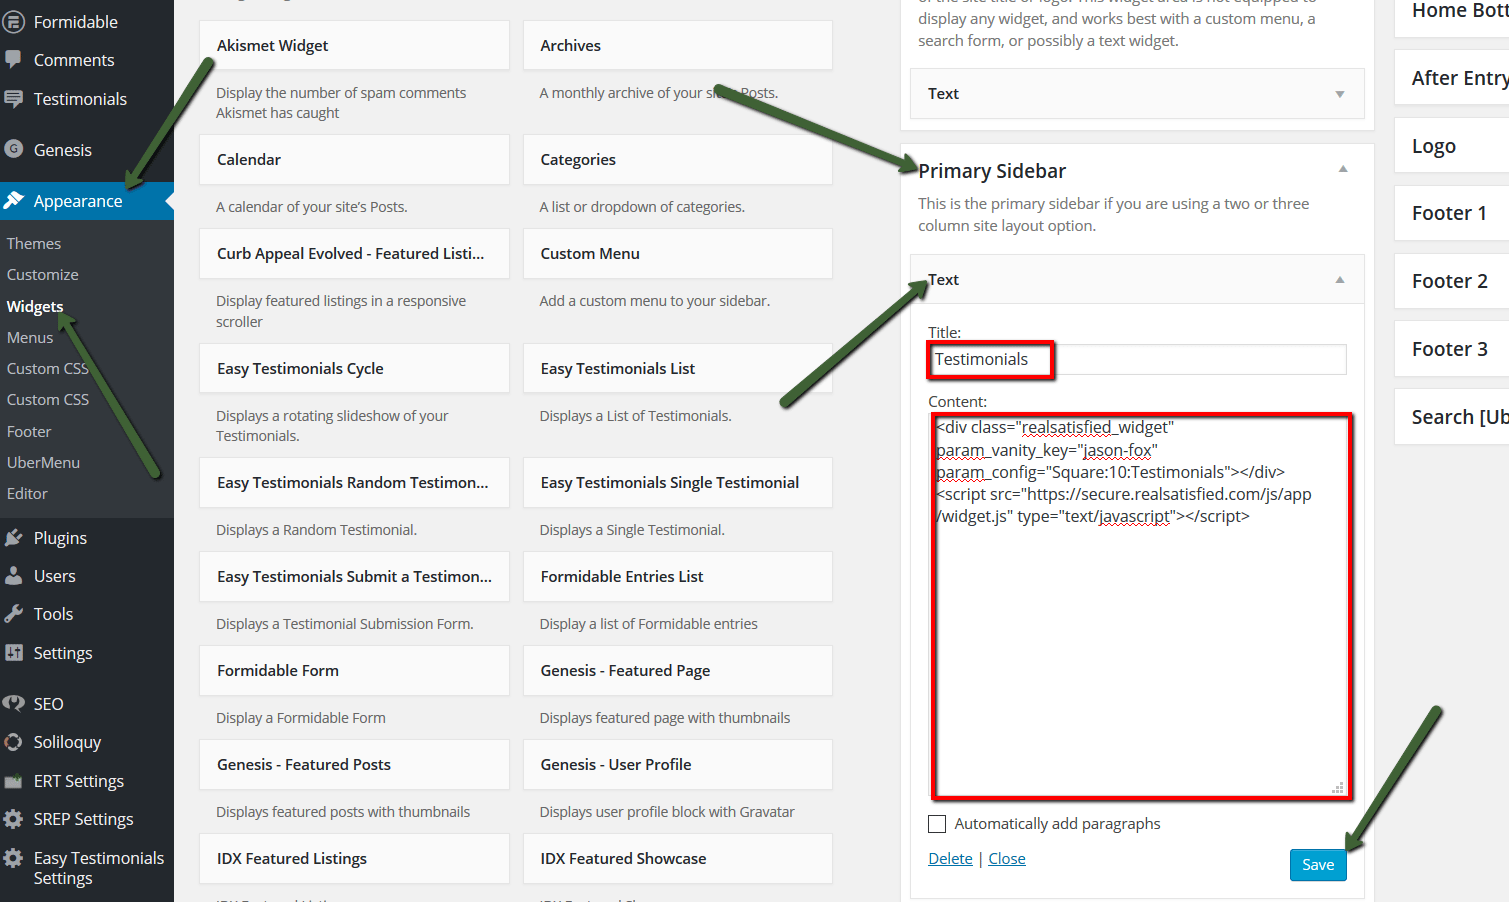Expand the Home Bottom widget area
The width and height of the screenshot is (1509, 902).
click(1452, 18)
